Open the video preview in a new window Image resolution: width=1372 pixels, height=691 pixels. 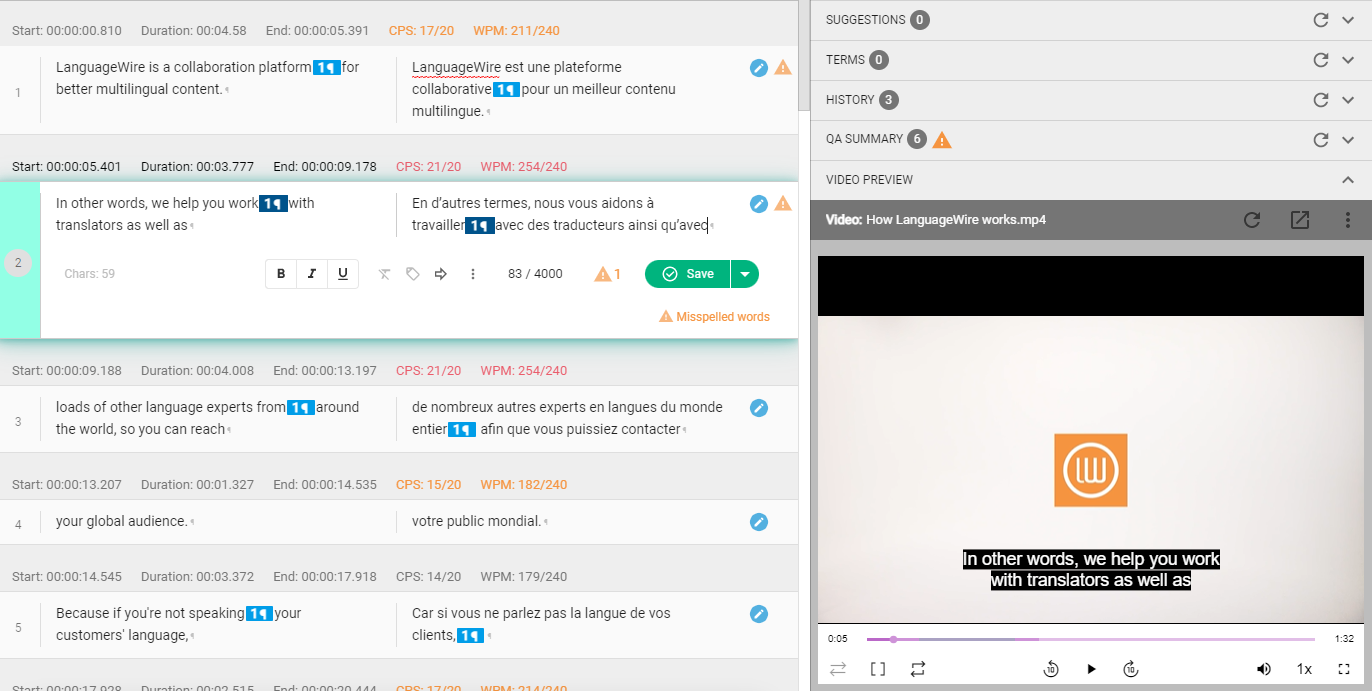(1300, 219)
